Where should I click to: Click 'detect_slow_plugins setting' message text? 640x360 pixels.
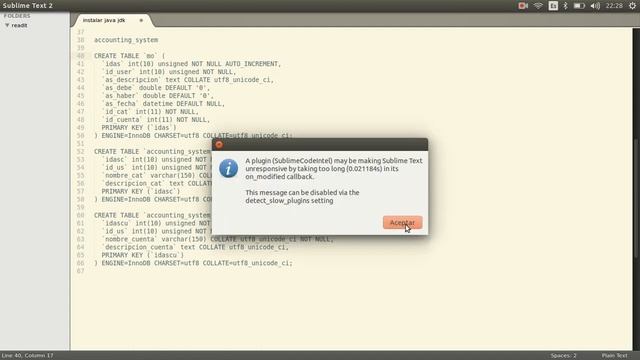tap(289, 200)
